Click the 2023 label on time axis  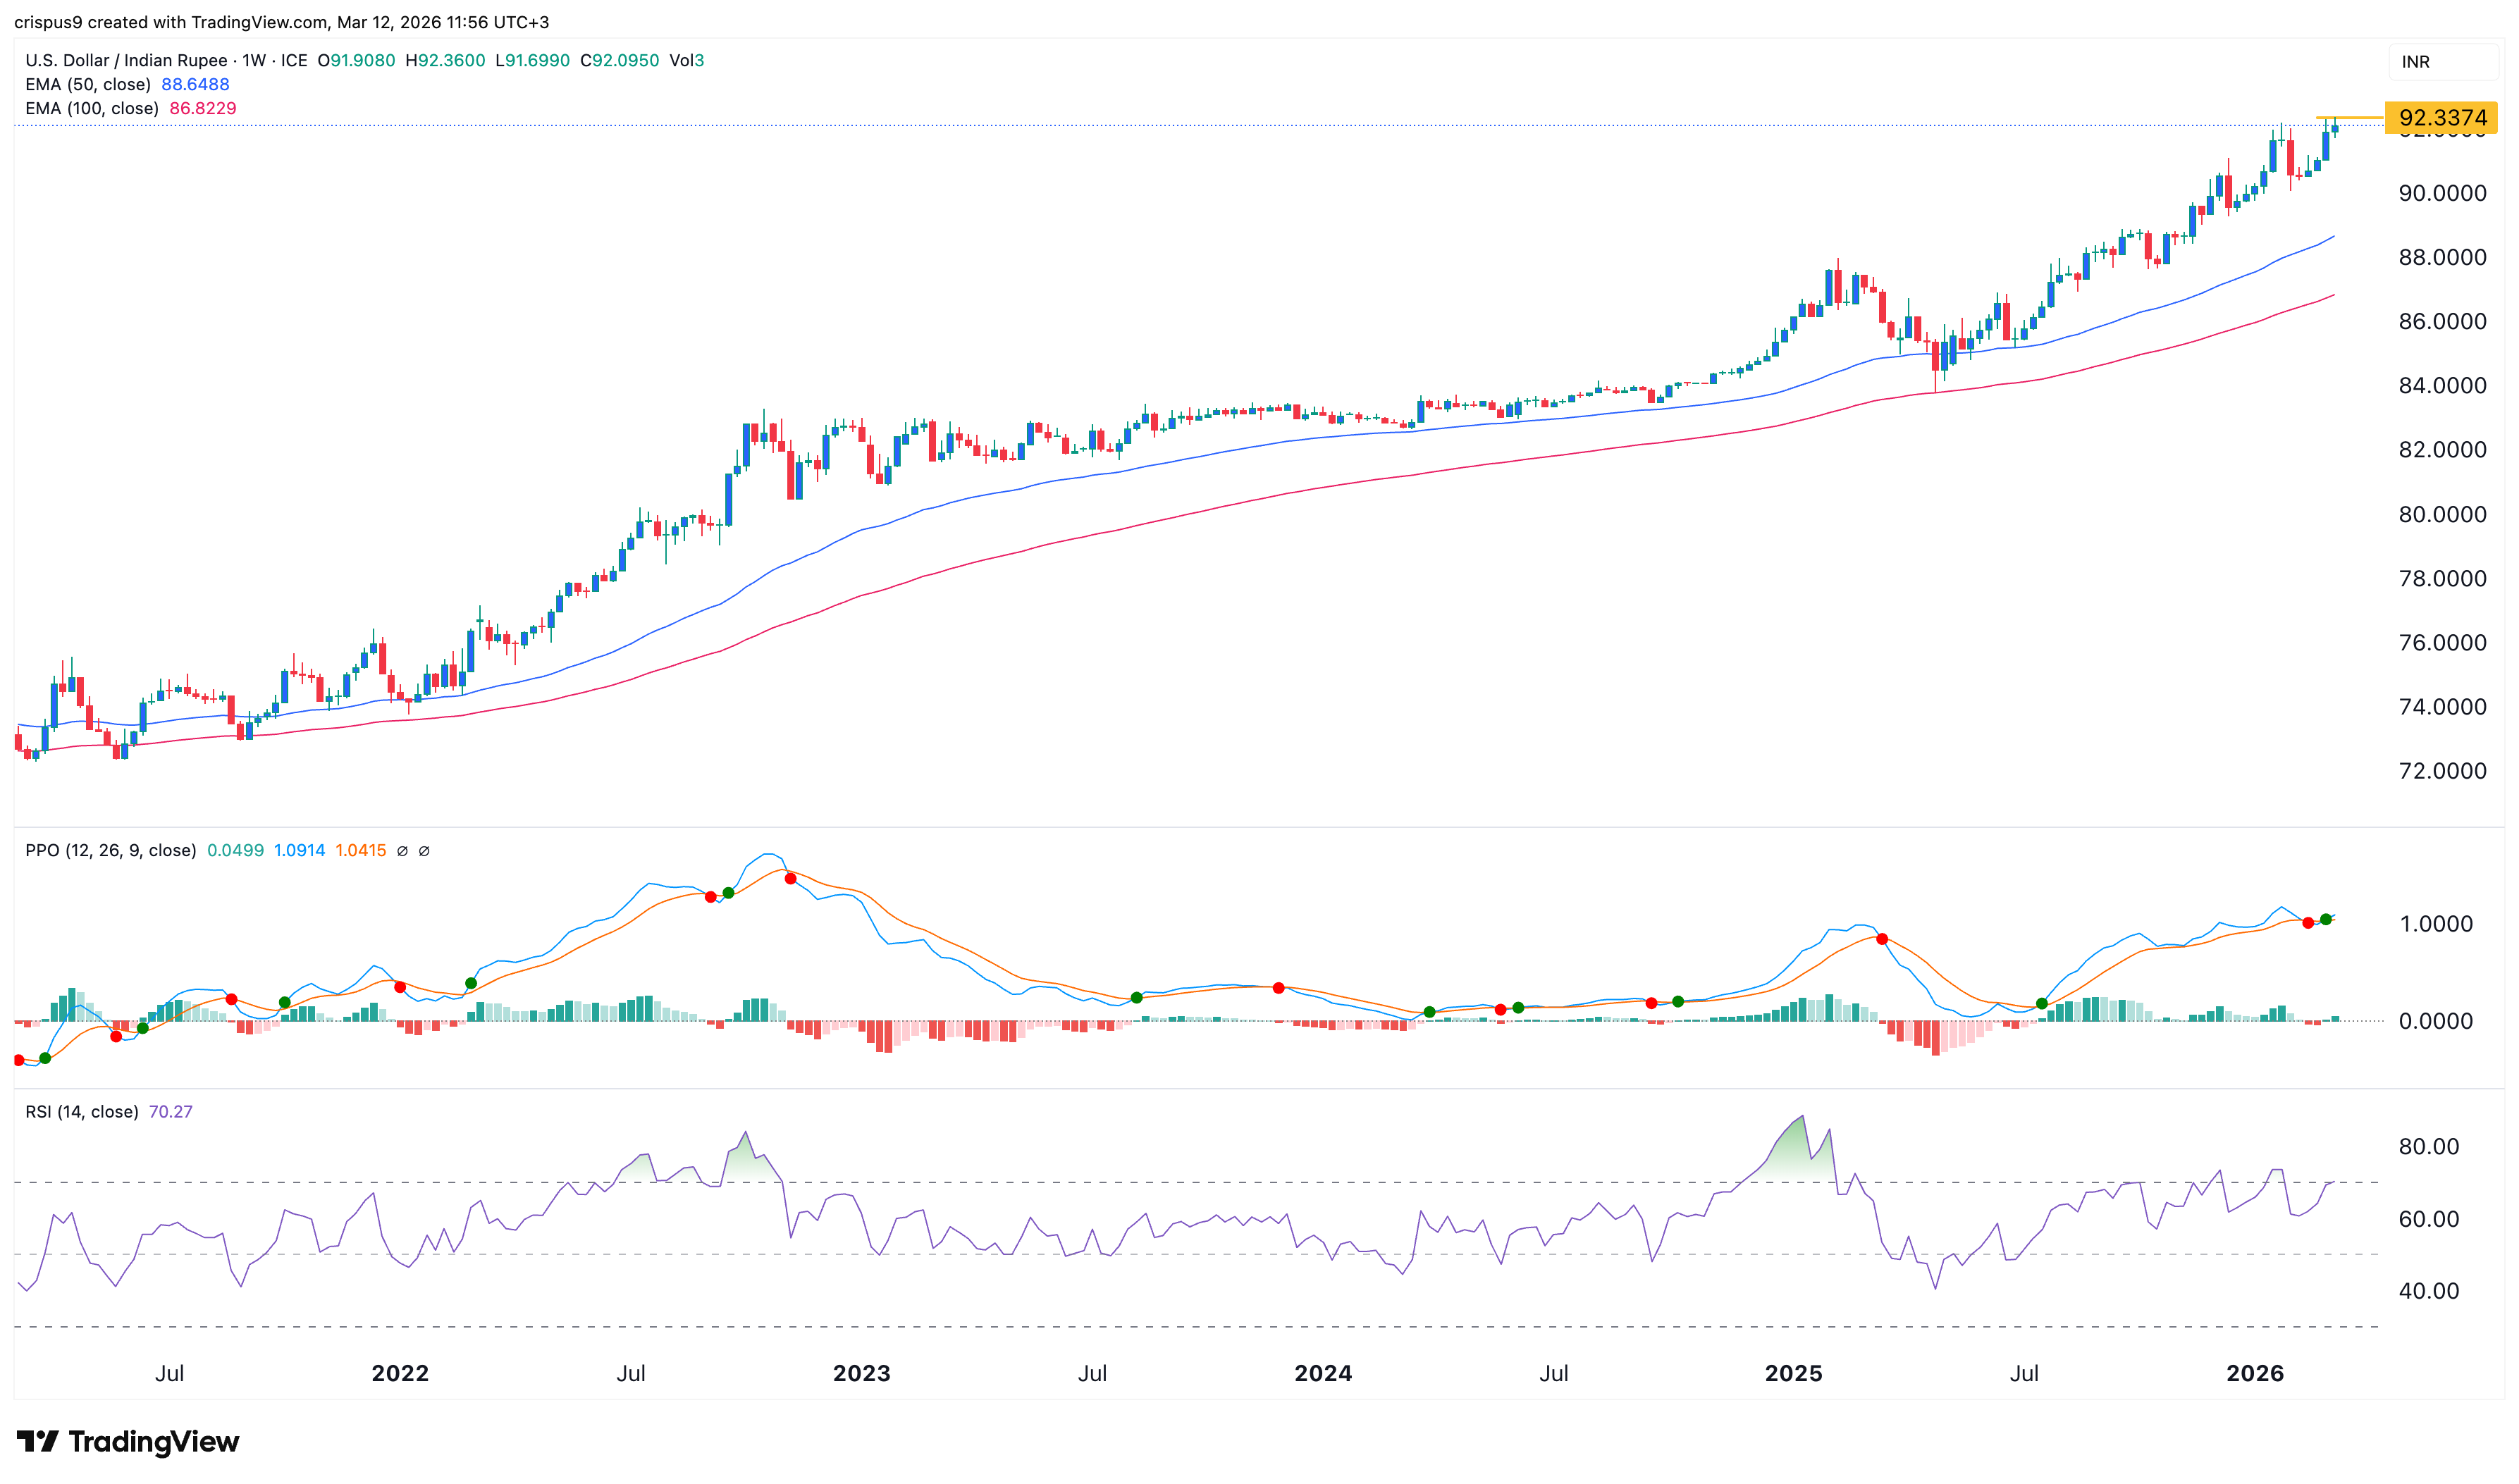[x=861, y=1373]
